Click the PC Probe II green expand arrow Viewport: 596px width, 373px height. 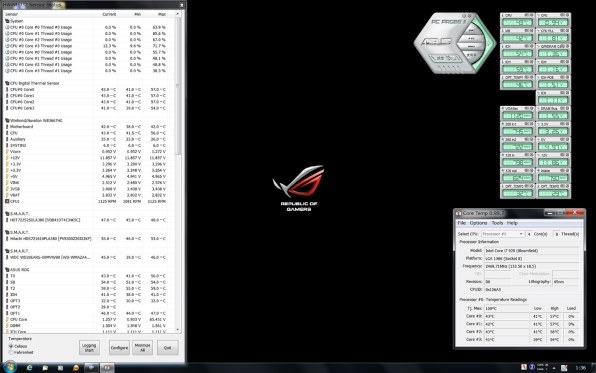(x=490, y=43)
